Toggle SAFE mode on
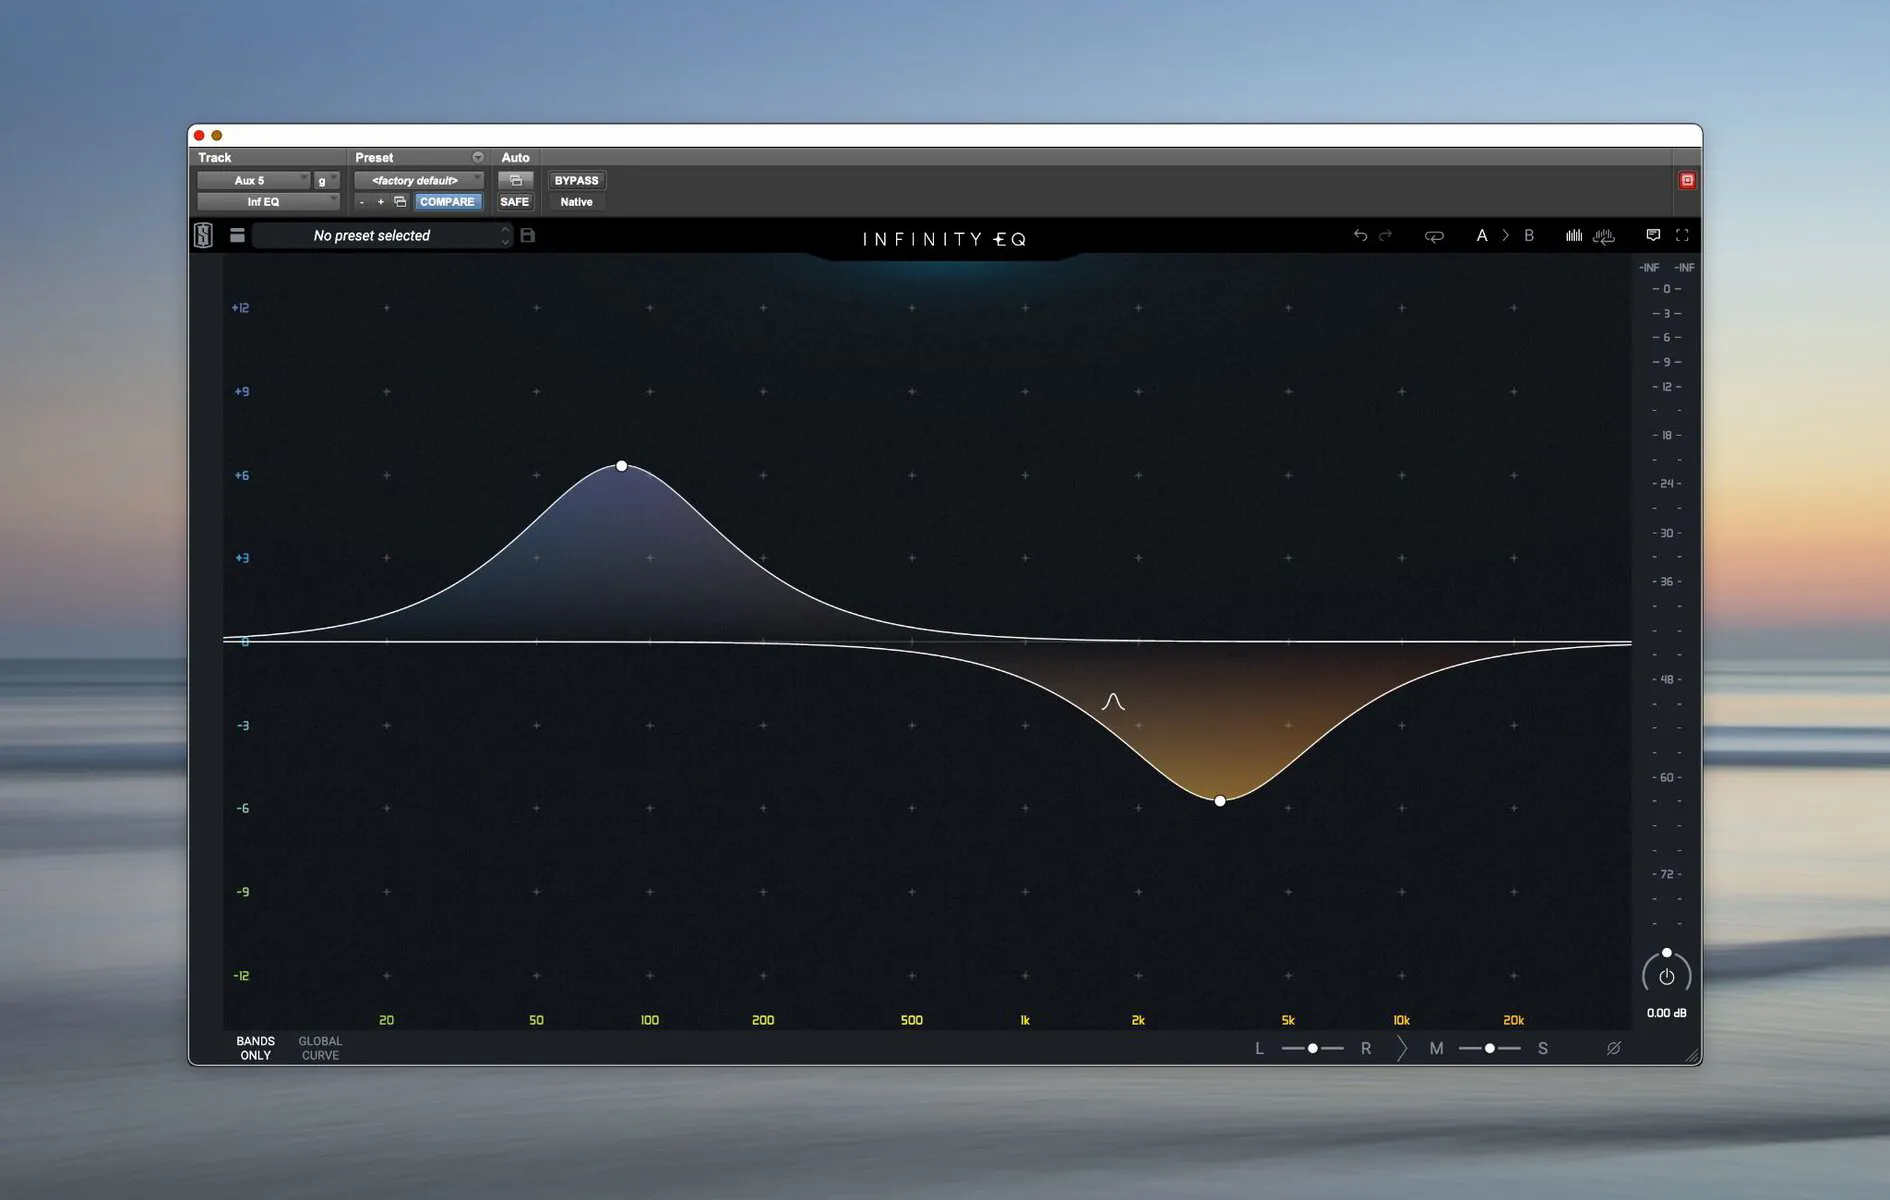Viewport: 1890px width, 1200px height. [x=514, y=201]
